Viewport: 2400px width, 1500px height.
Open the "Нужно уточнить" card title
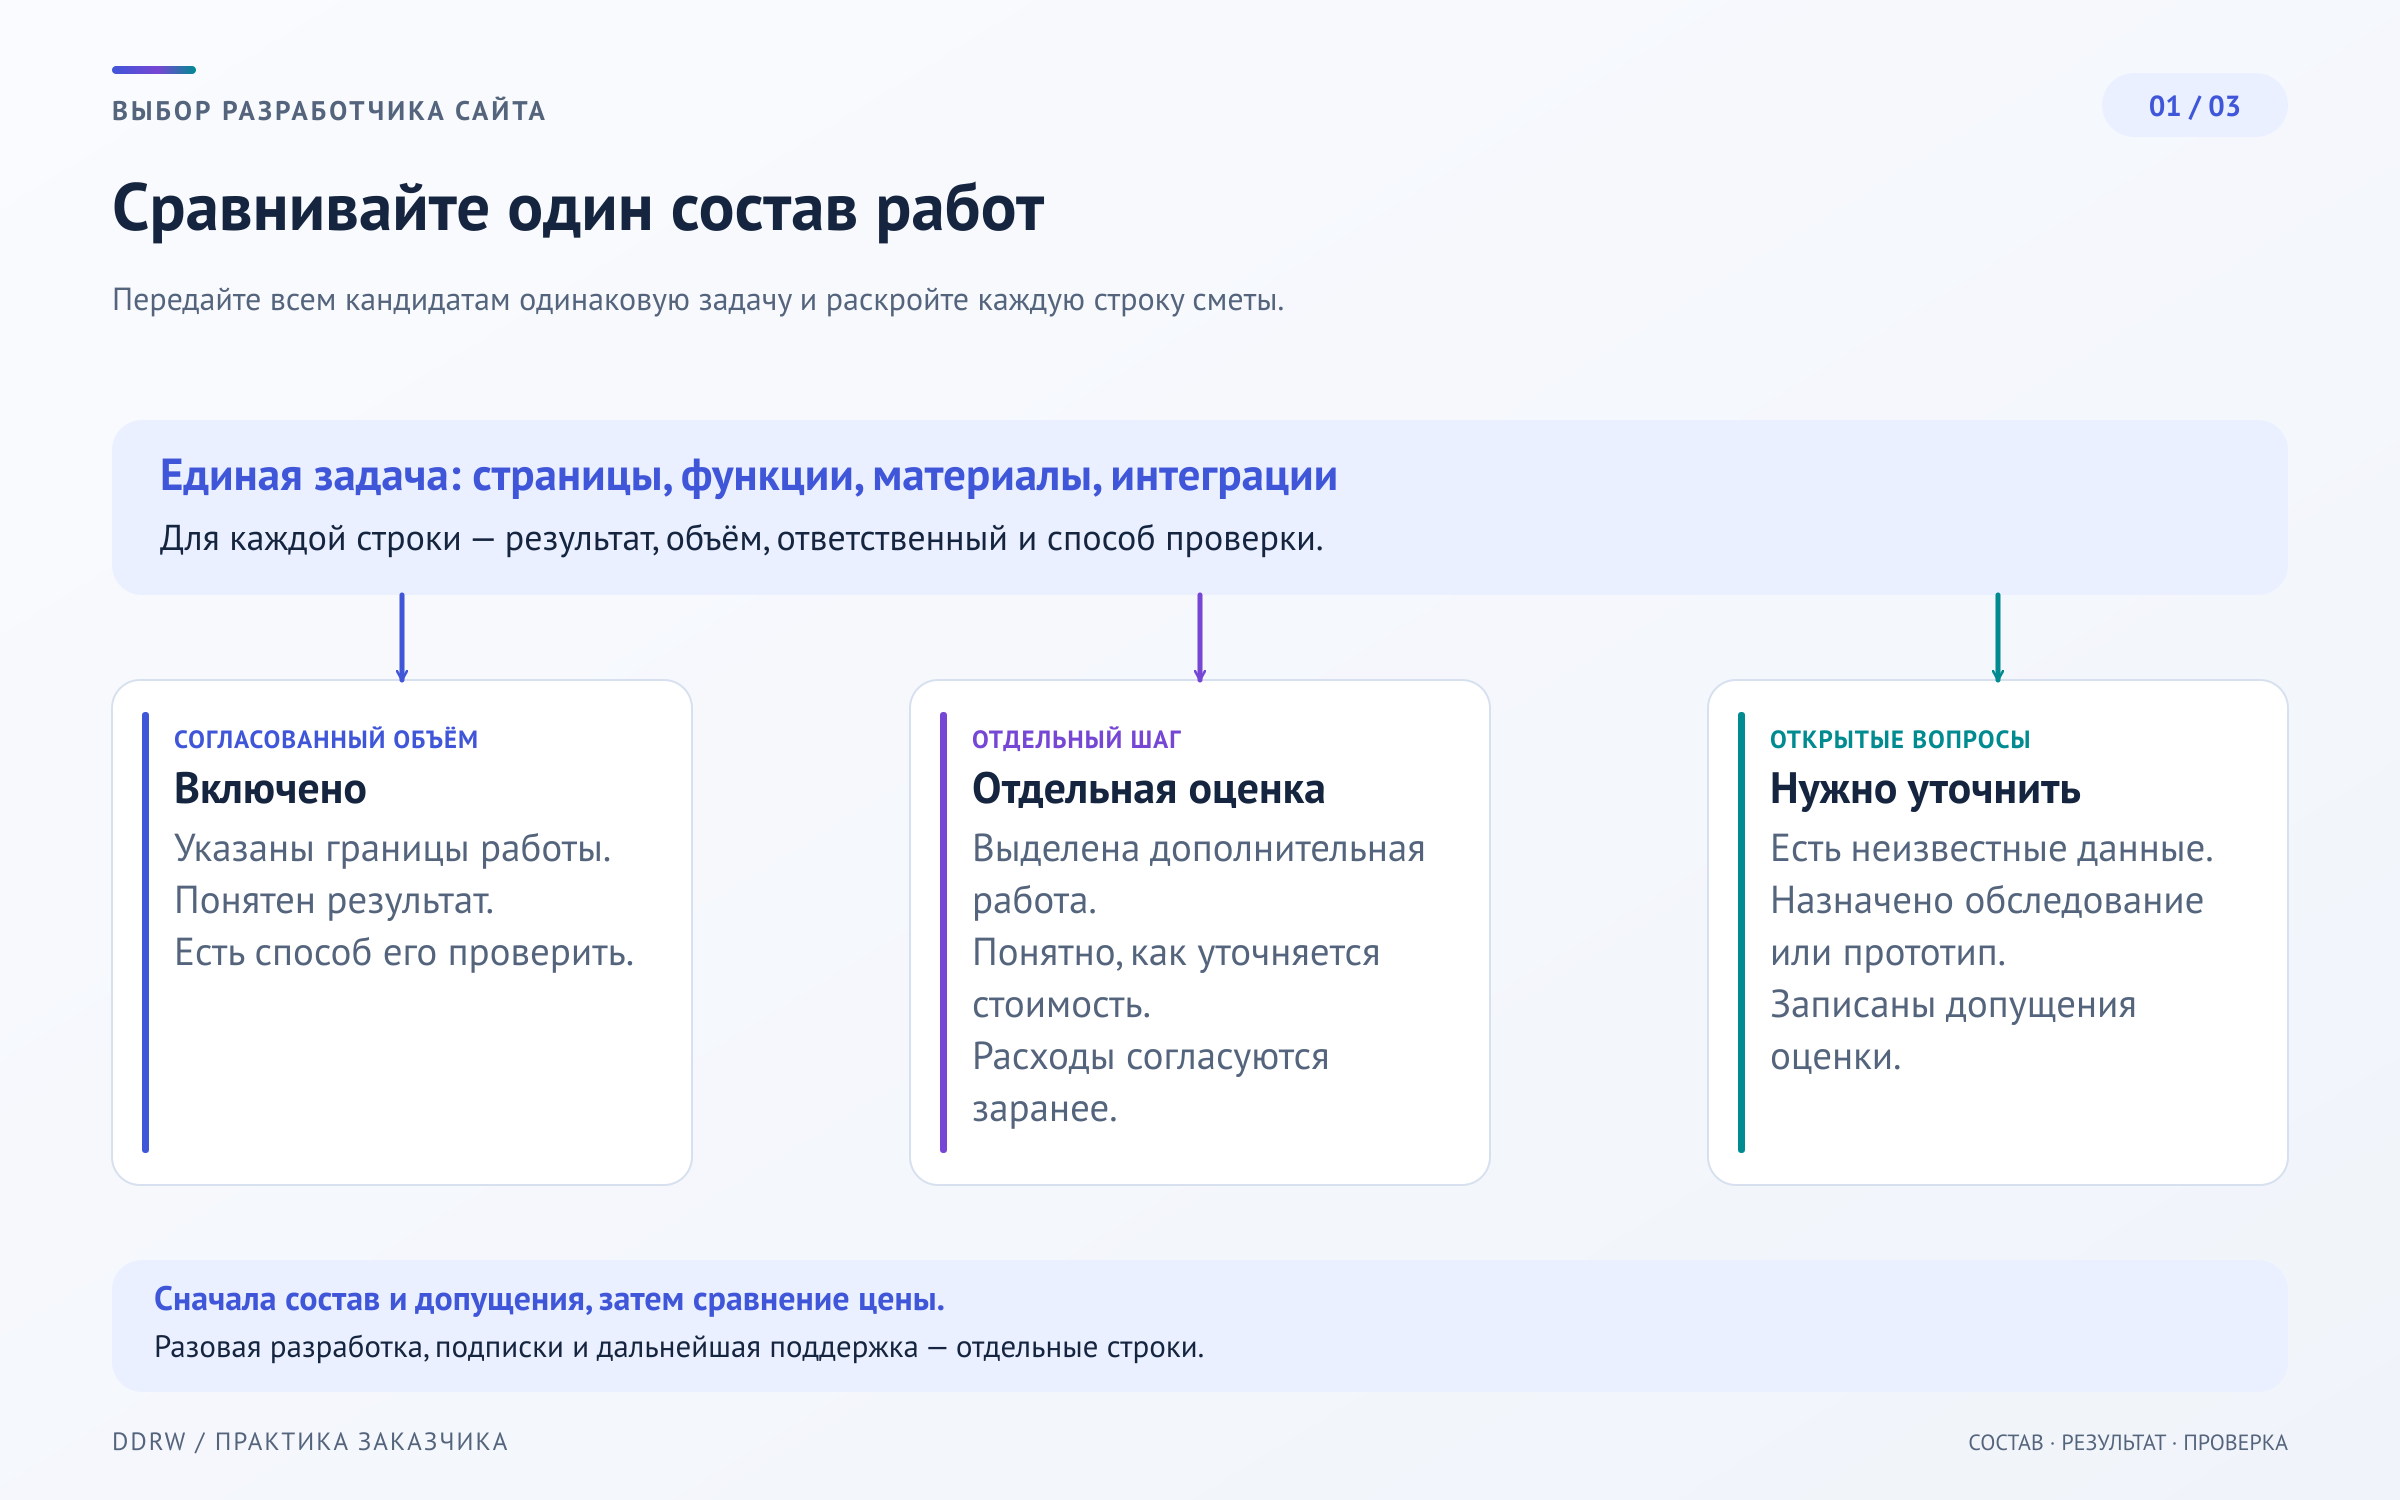coord(1925,789)
